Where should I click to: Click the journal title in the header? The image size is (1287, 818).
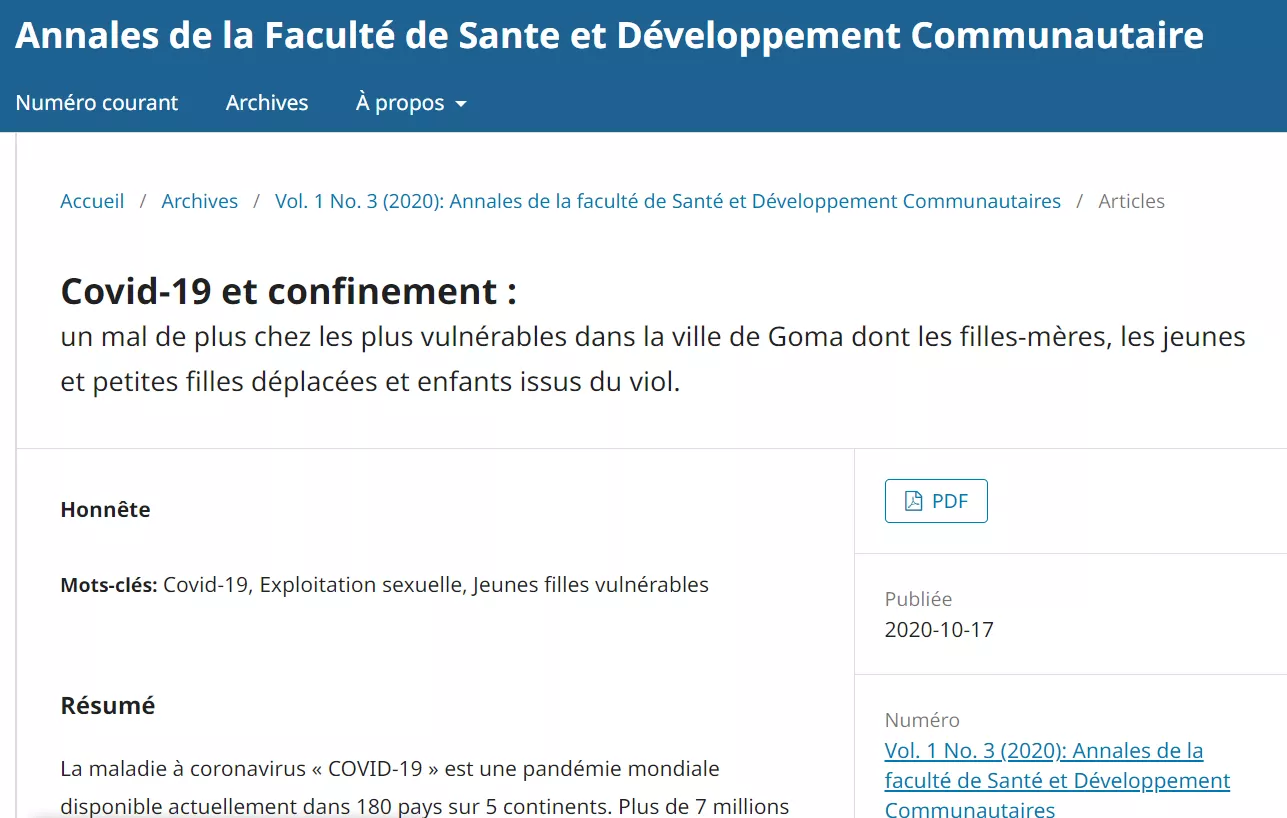pos(609,35)
